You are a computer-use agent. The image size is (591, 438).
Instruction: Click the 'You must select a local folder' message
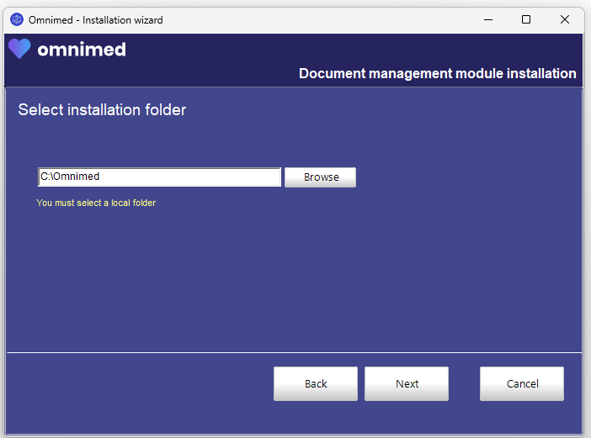tap(96, 203)
